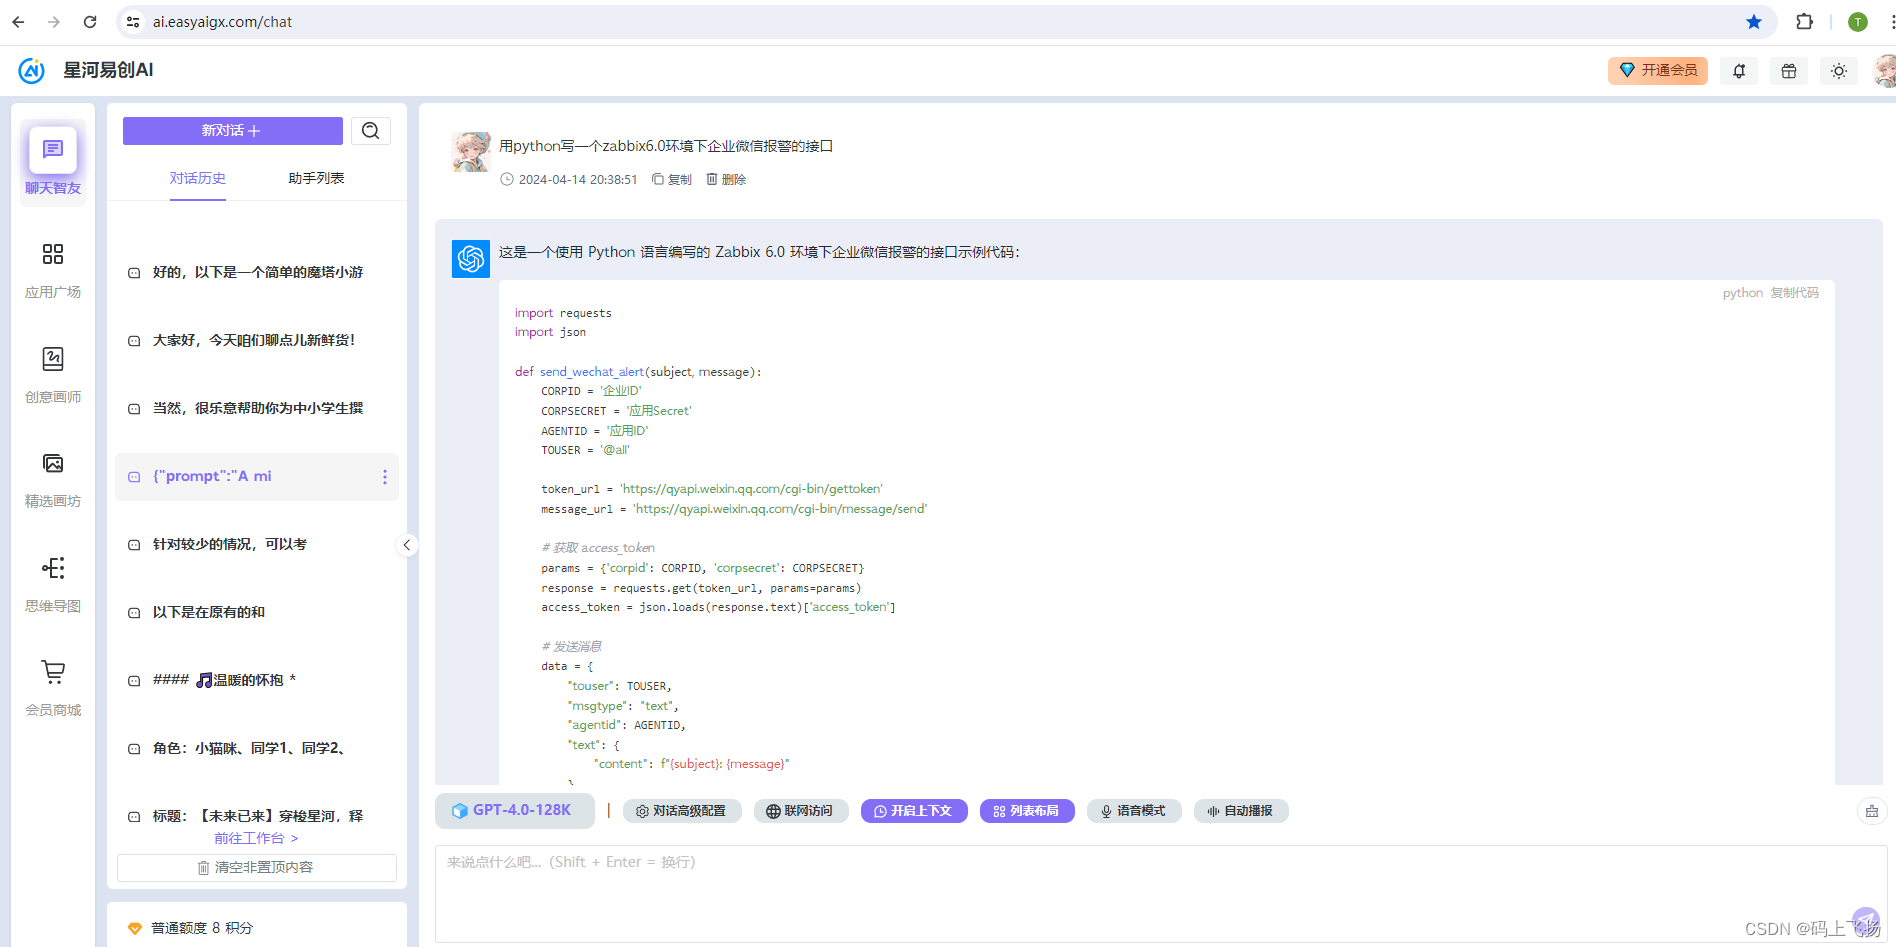Open conversation 好的，以下是一个简单的魔塔小游
This screenshot has width=1896, height=947.
coord(257,273)
